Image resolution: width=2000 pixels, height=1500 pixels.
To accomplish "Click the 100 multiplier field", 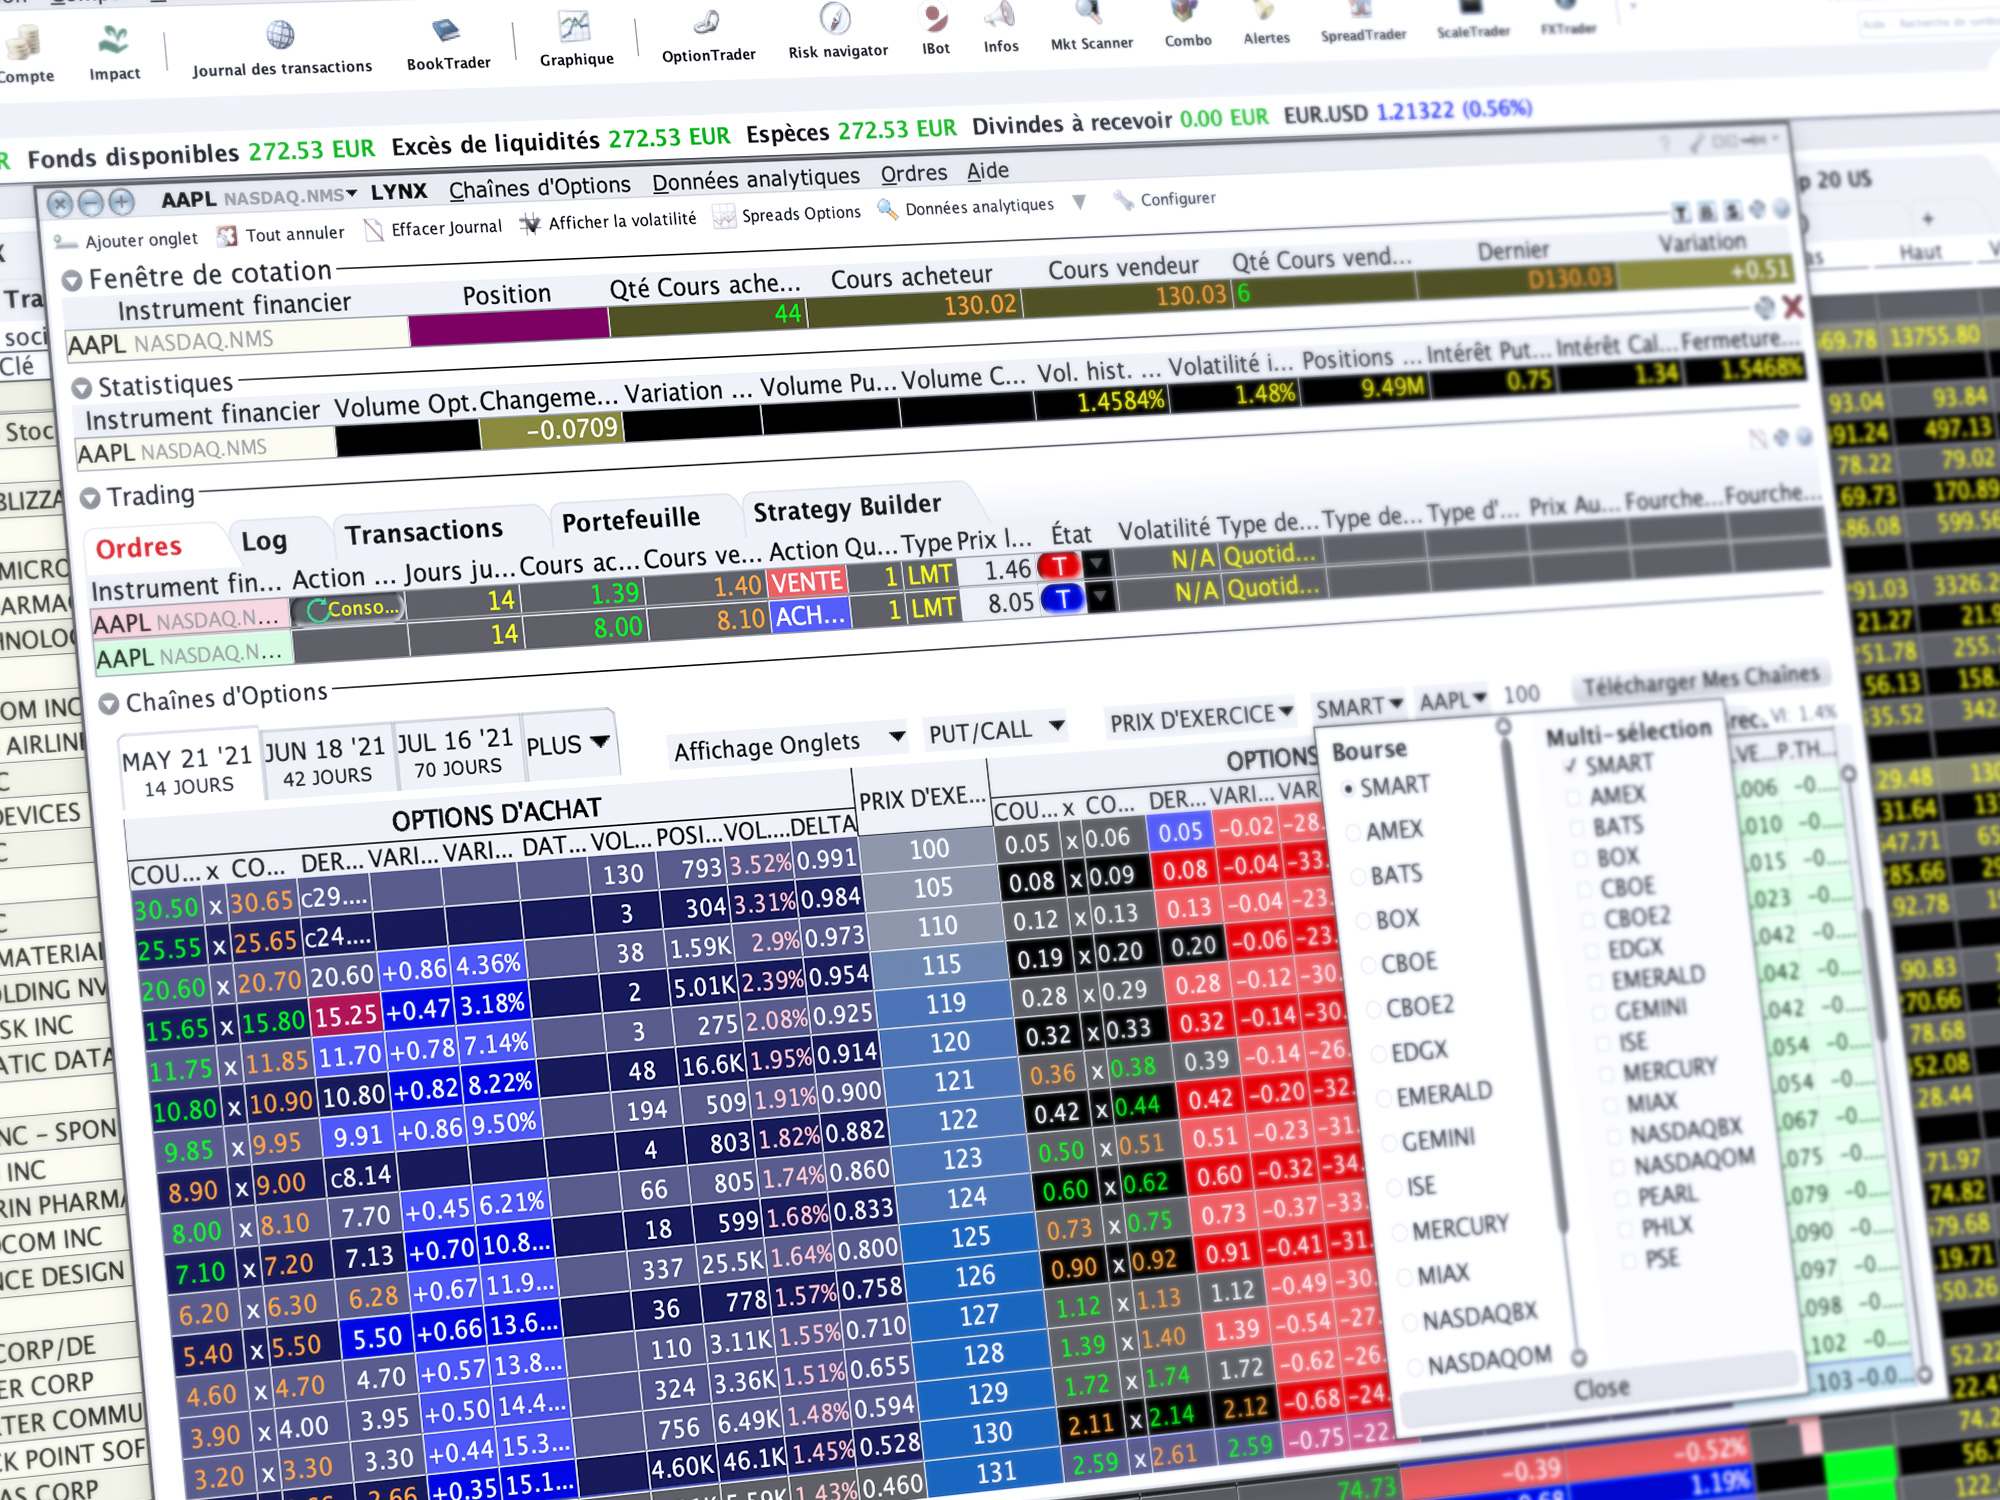I will (x=1521, y=695).
